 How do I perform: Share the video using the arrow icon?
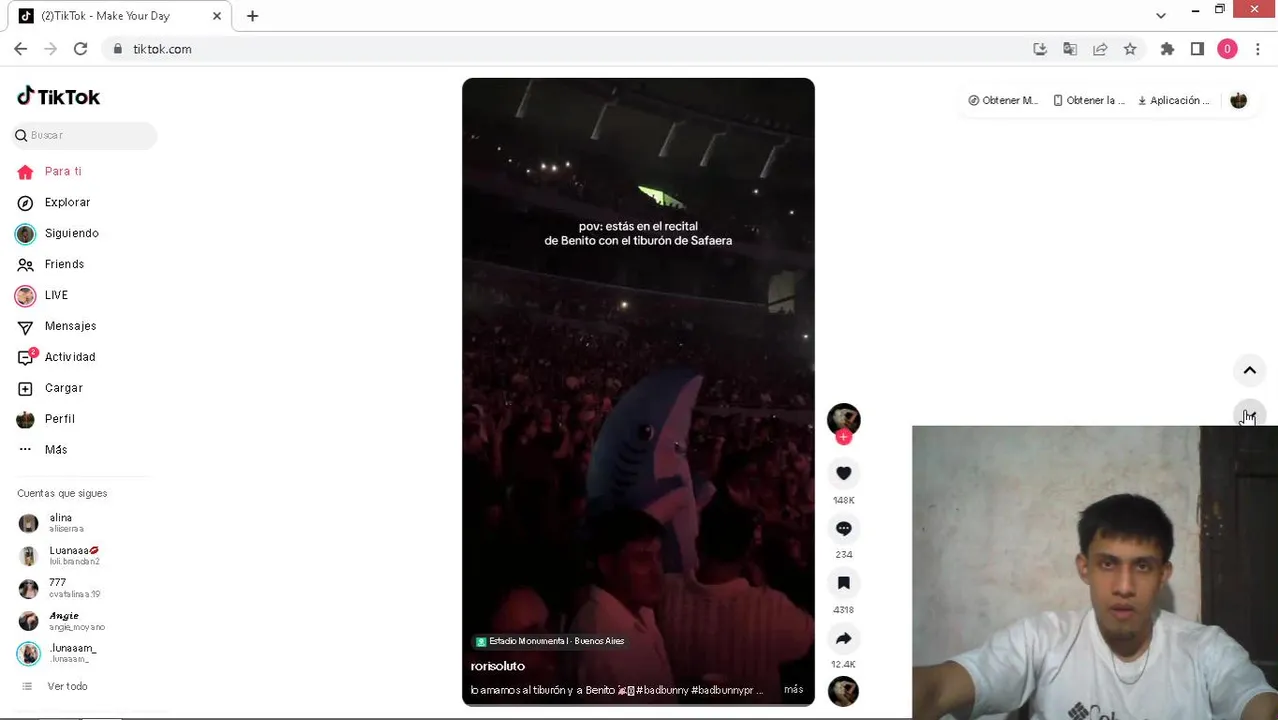pos(843,638)
